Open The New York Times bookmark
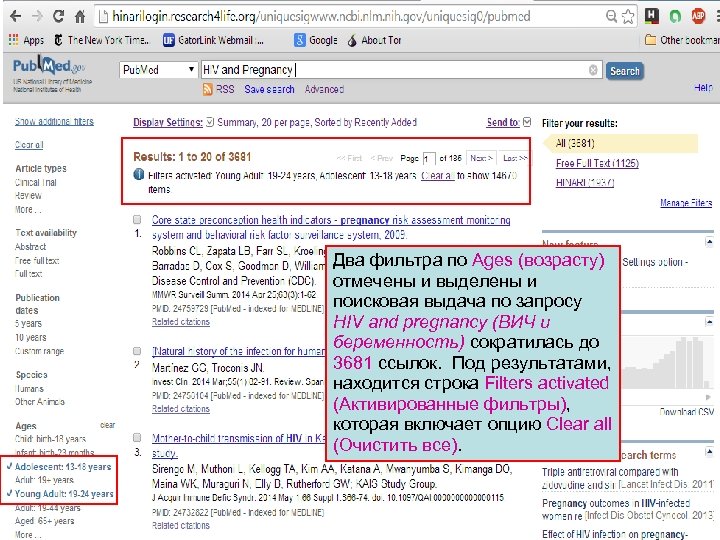This screenshot has height=540, width=720. tap(101, 40)
